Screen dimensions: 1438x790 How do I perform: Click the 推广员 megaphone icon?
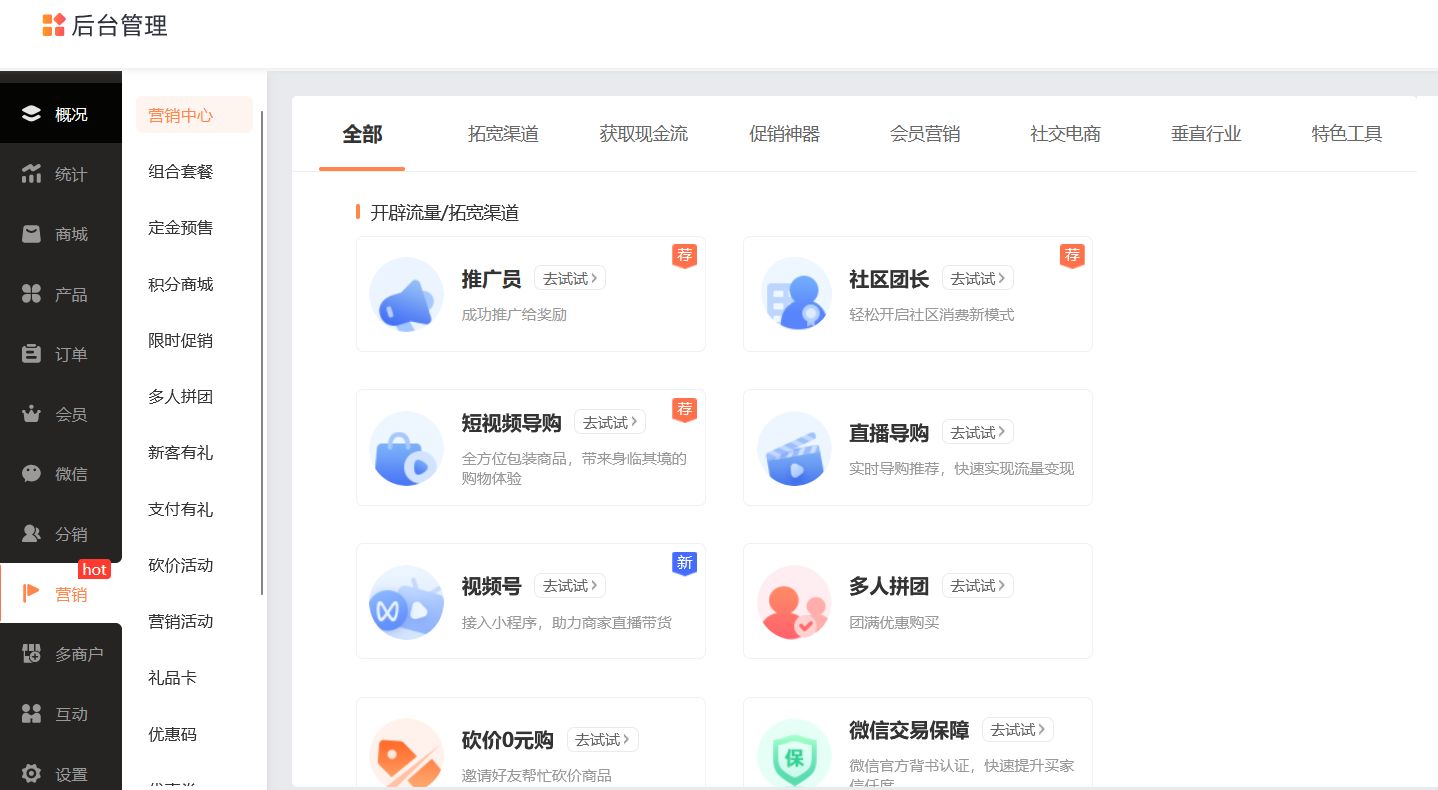pyautogui.click(x=406, y=295)
